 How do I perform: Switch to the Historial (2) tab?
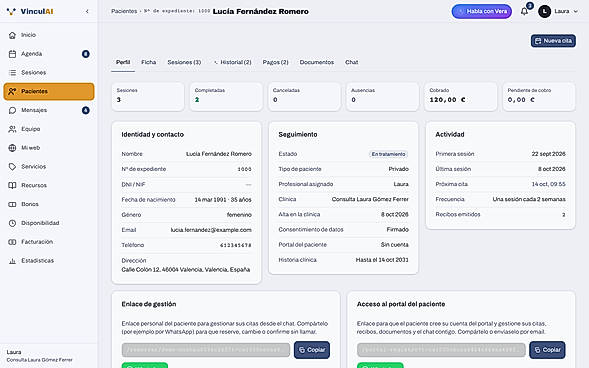pyautogui.click(x=233, y=62)
